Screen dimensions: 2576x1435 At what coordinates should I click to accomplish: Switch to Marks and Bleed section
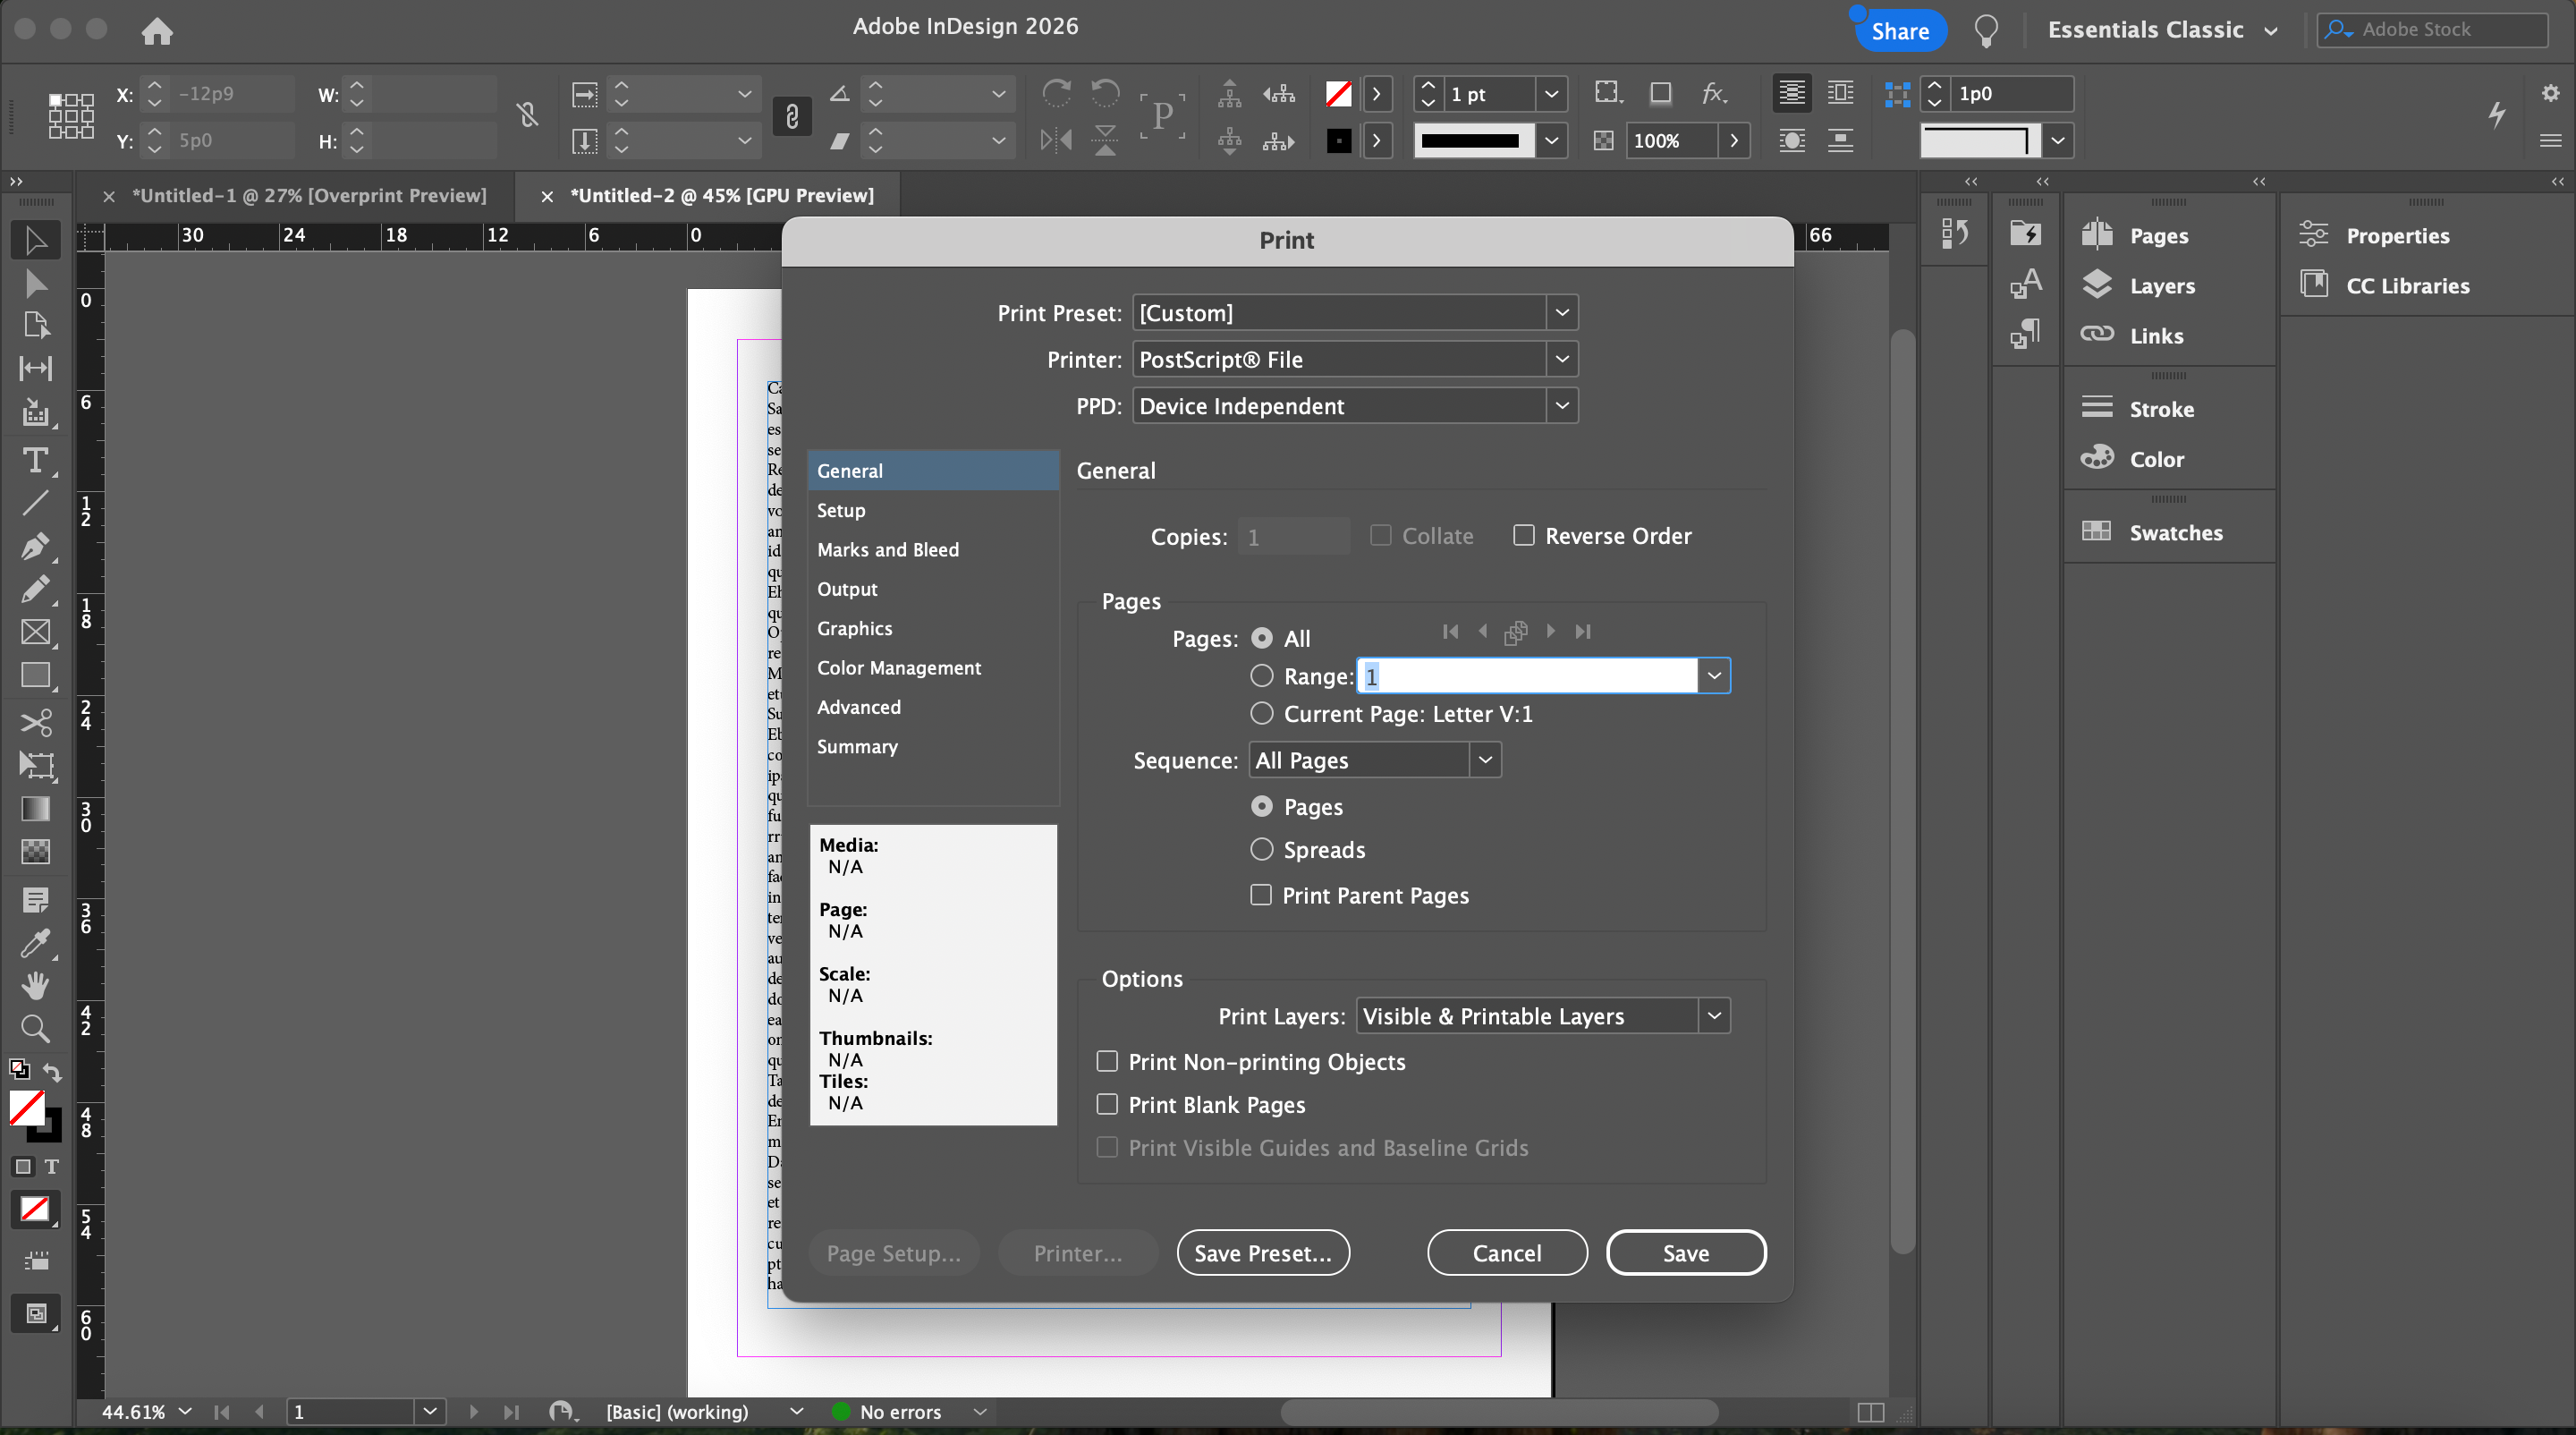[x=887, y=549]
